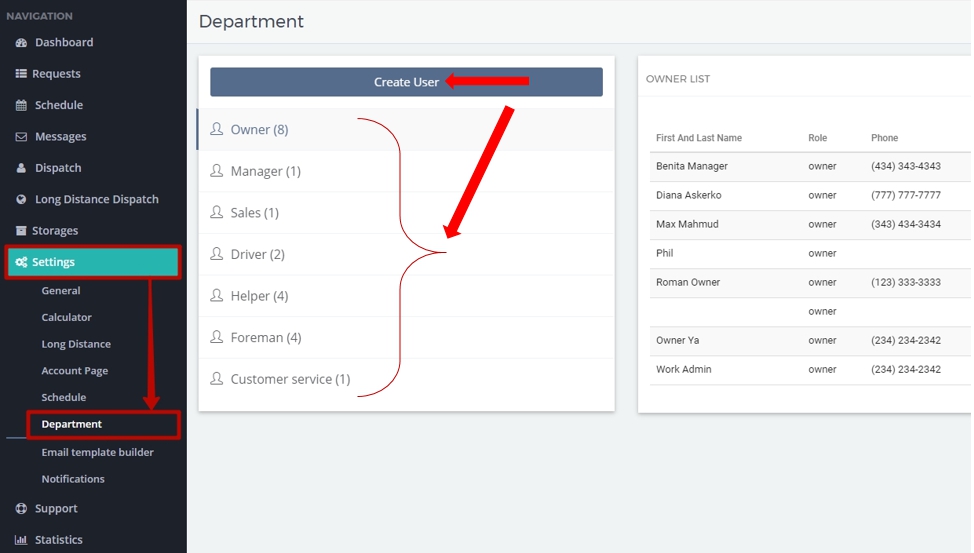The image size is (974, 553).
Task: Click the Schedule calendar icon in the main navigation
Action: click(x=21, y=105)
